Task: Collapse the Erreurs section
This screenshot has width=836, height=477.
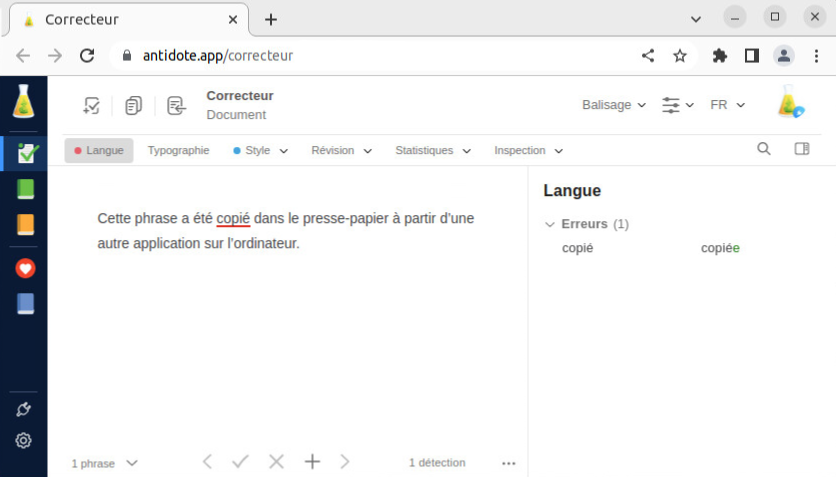Action: coord(550,224)
